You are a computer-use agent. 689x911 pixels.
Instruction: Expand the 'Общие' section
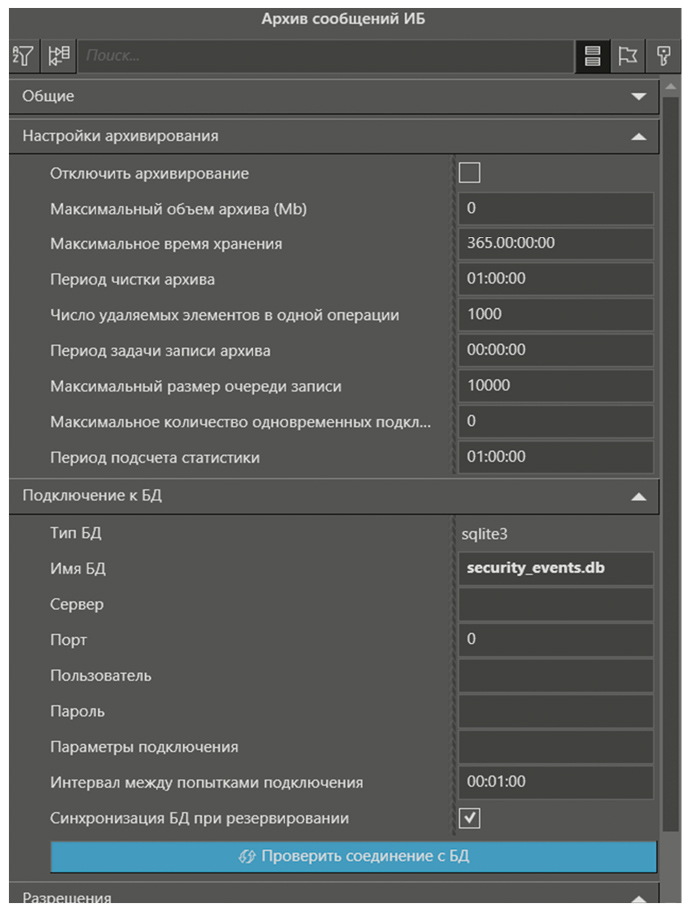click(639, 97)
